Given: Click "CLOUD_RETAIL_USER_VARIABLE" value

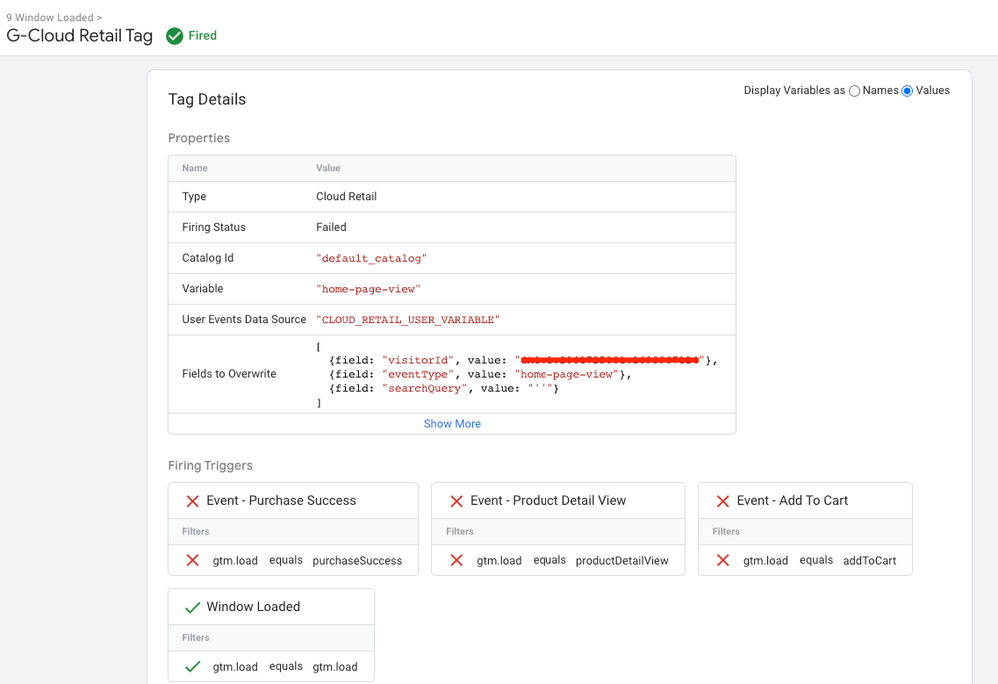Looking at the screenshot, I should [x=407, y=319].
